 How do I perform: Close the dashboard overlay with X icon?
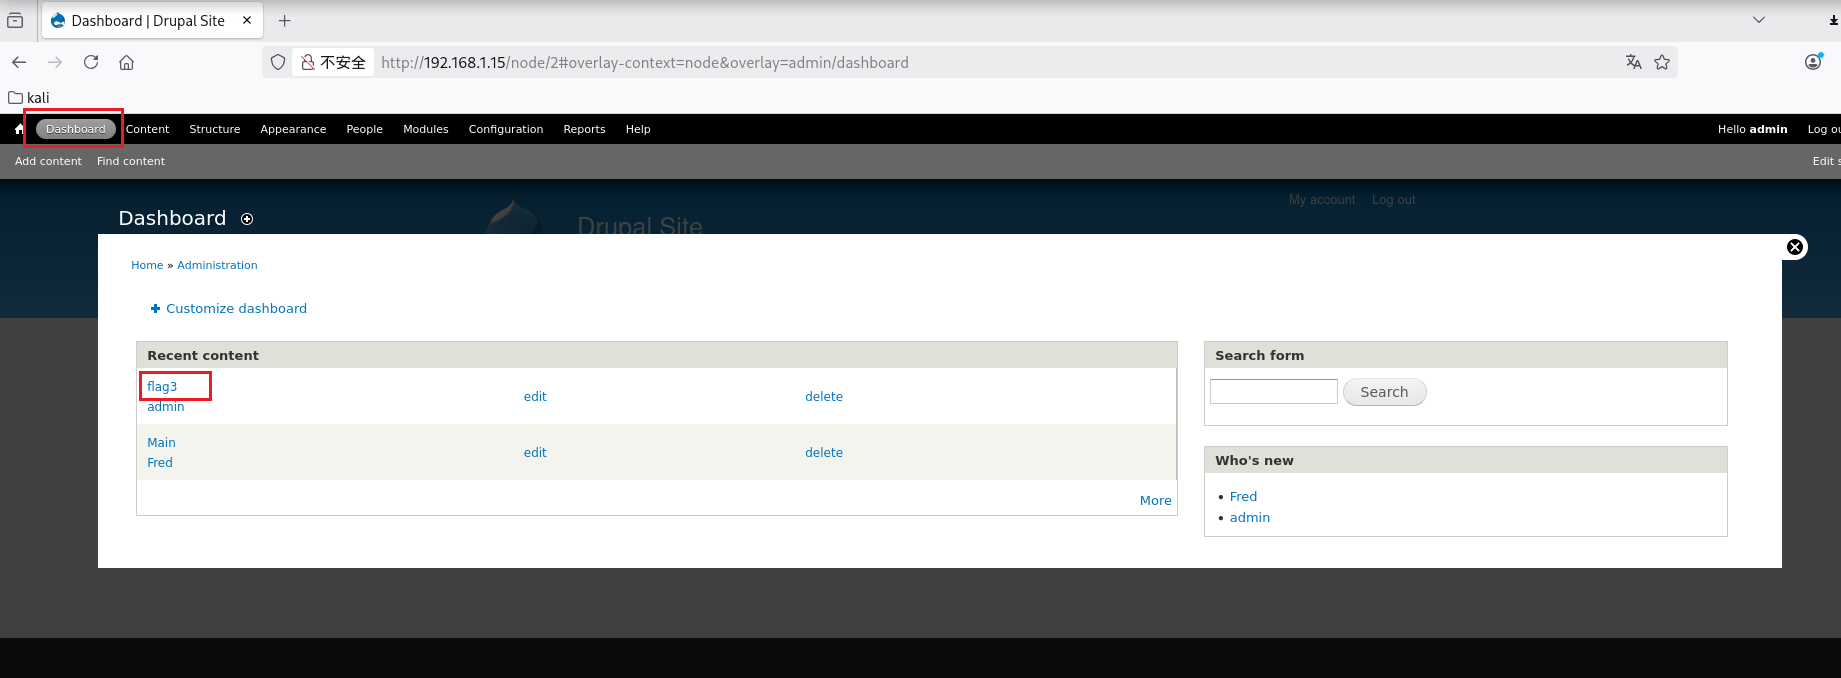(1795, 247)
